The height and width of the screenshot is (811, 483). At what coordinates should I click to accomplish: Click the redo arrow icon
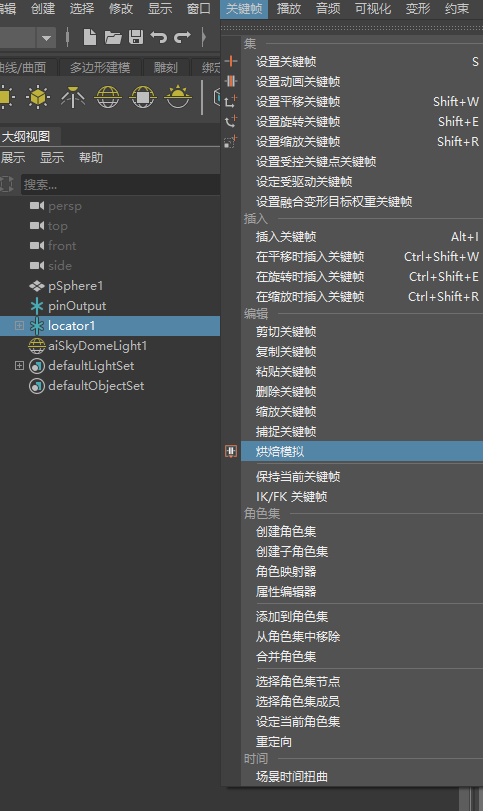[182, 37]
